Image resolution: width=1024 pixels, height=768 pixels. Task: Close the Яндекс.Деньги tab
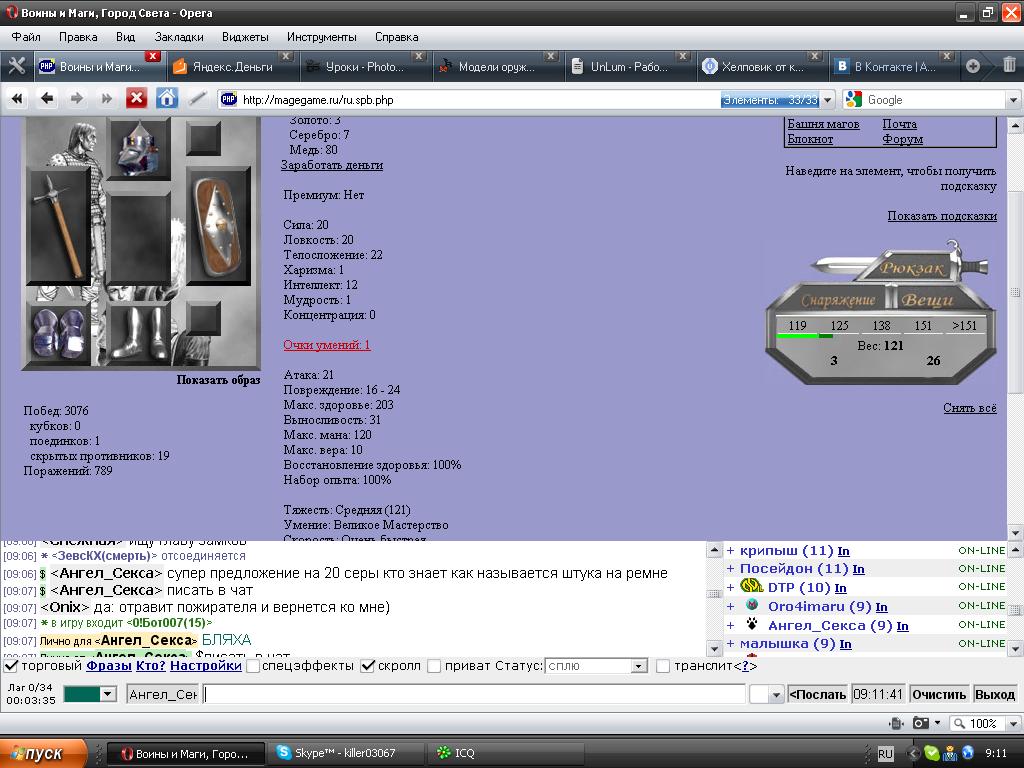(285, 56)
